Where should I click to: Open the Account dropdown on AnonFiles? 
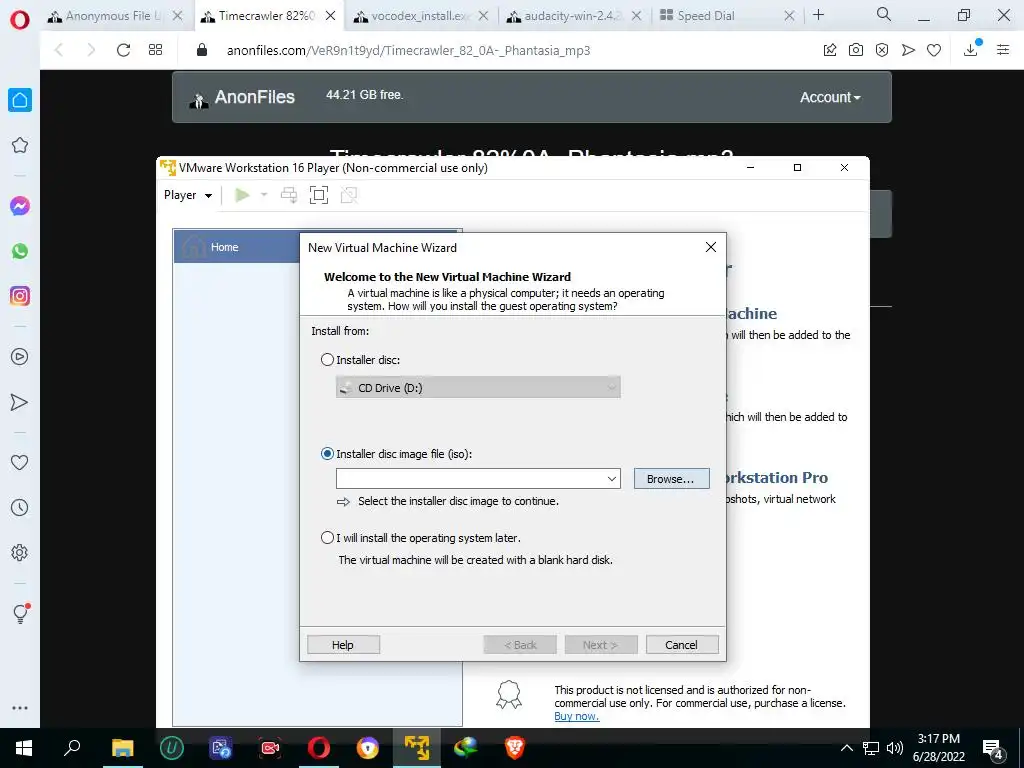pos(830,97)
